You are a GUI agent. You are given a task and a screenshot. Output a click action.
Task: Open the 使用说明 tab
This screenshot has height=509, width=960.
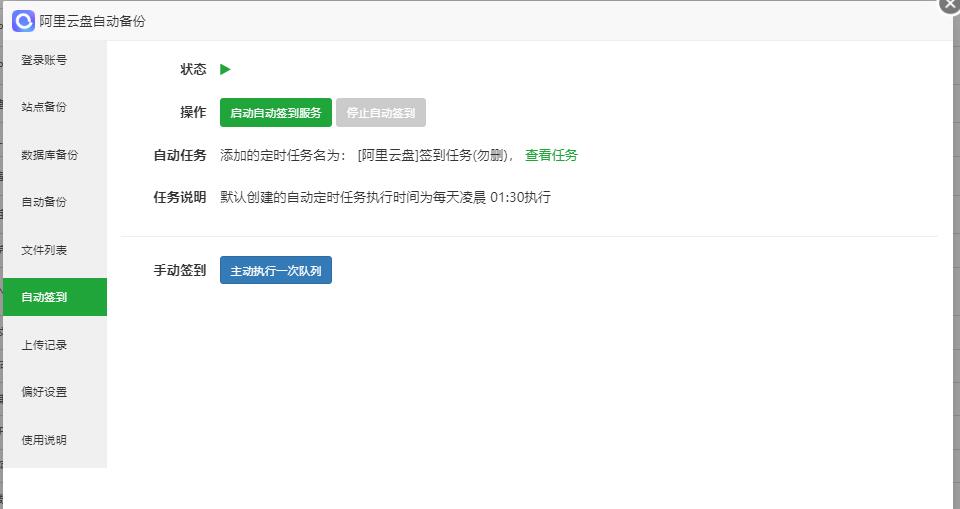click(55, 440)
